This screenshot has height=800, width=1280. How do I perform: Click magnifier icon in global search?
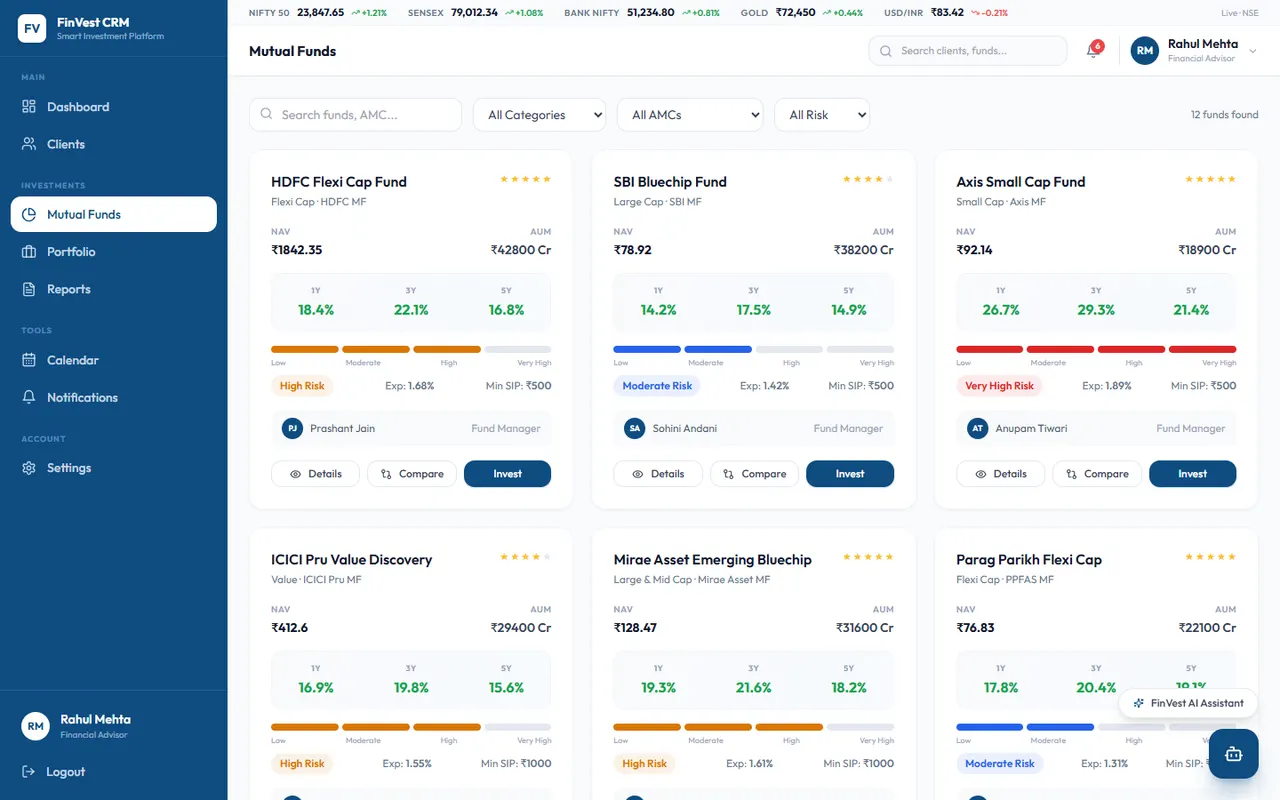(886, 51)
